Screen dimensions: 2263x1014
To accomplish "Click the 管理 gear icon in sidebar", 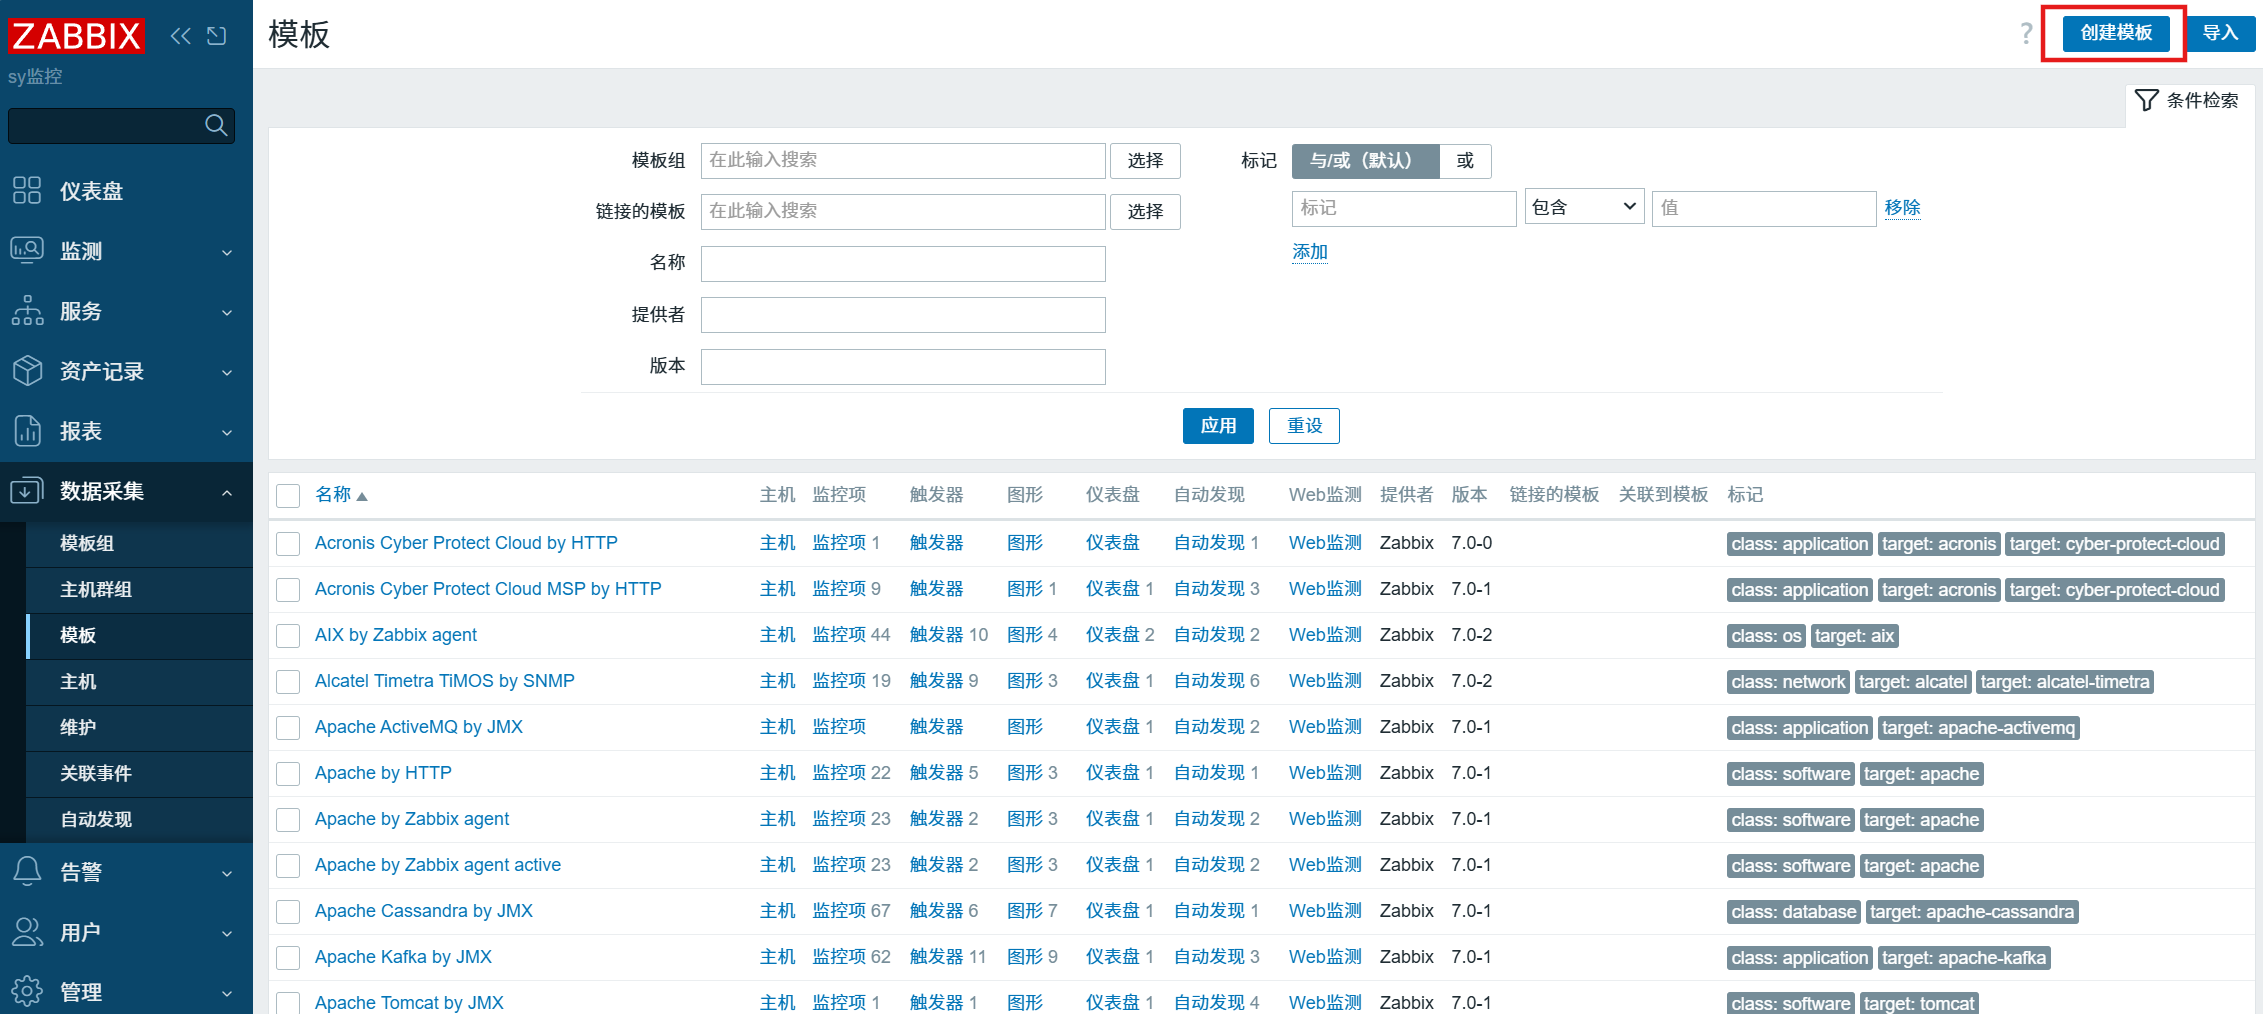I will pyautogui.click(x=27, y=991).
